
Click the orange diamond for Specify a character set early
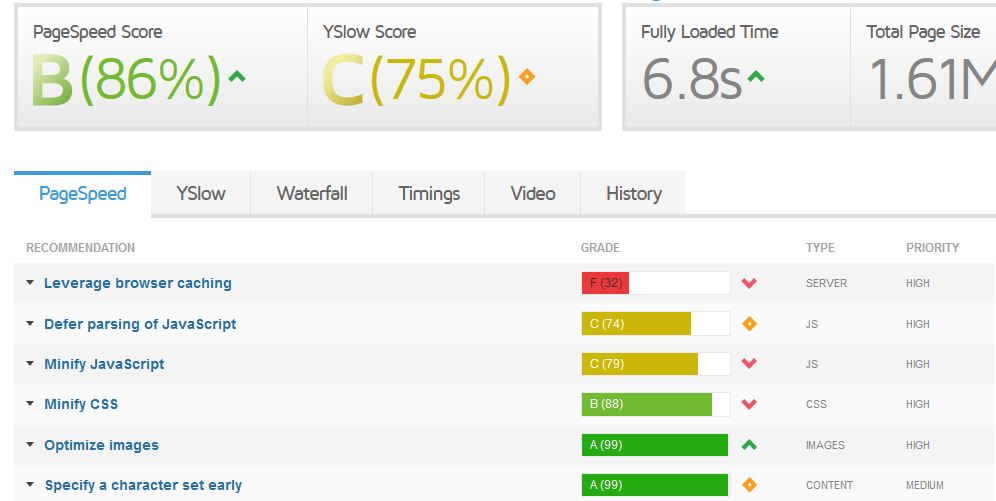749,485
